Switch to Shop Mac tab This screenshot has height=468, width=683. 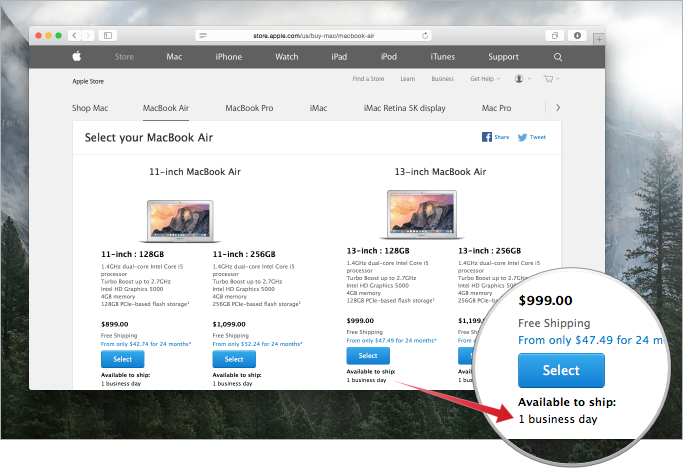pos(90,108)
